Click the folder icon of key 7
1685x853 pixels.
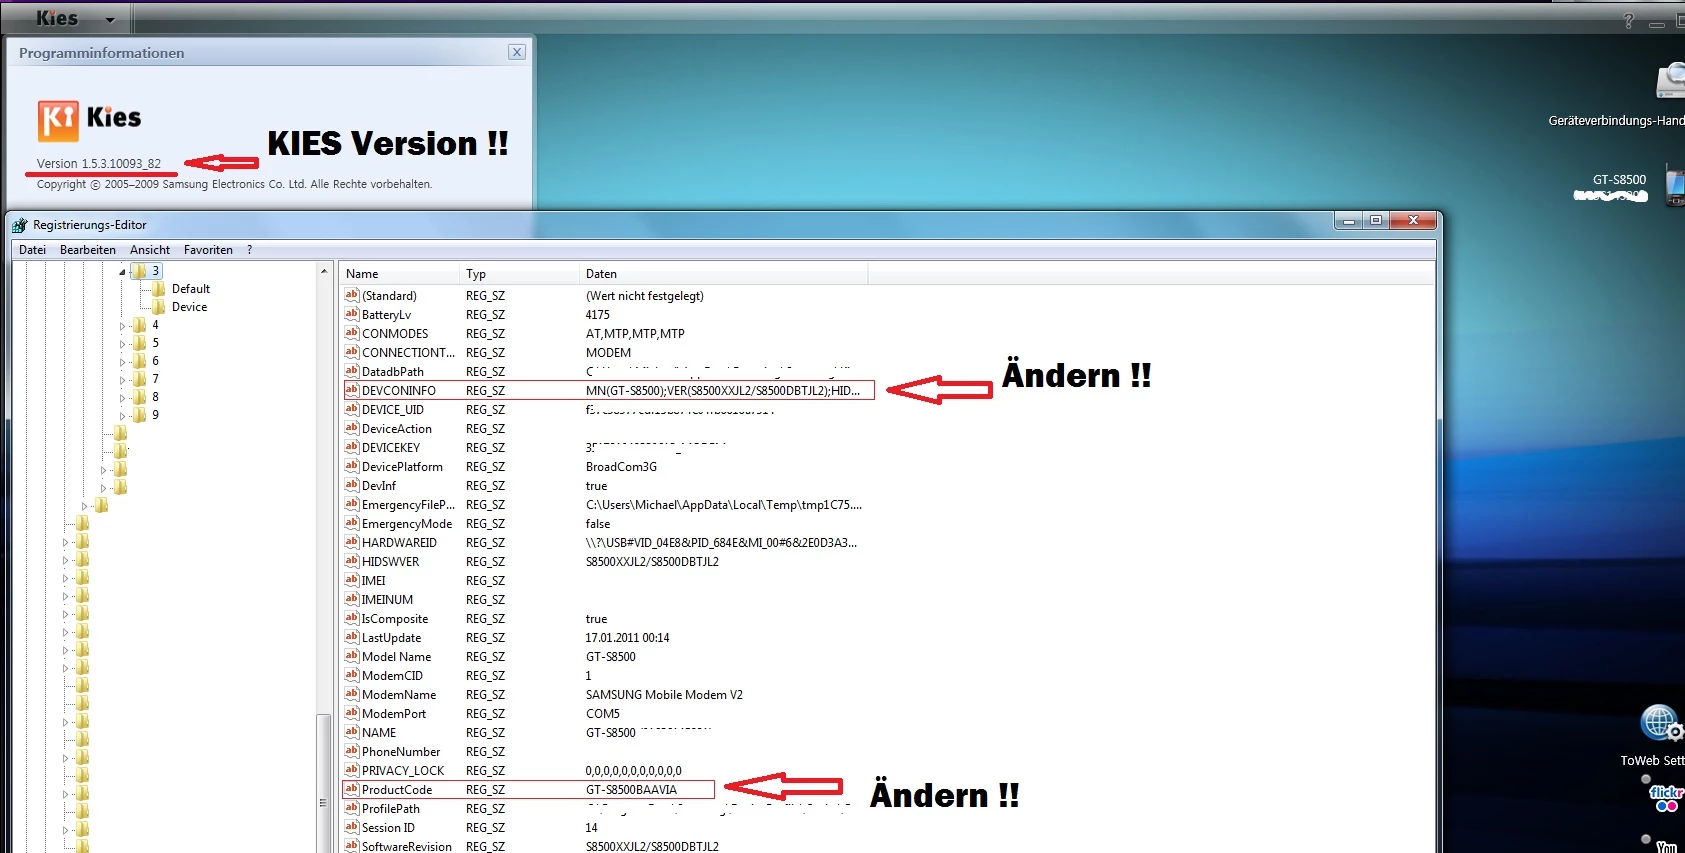(140, 379)
